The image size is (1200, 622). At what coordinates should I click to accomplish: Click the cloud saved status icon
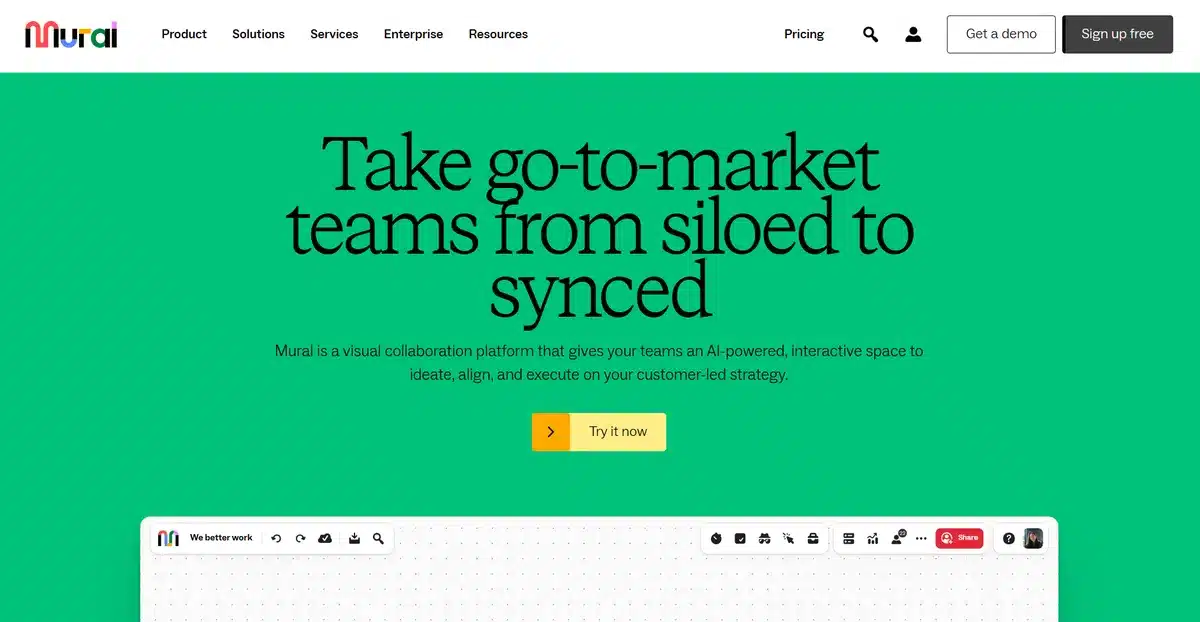click(325, 538)
